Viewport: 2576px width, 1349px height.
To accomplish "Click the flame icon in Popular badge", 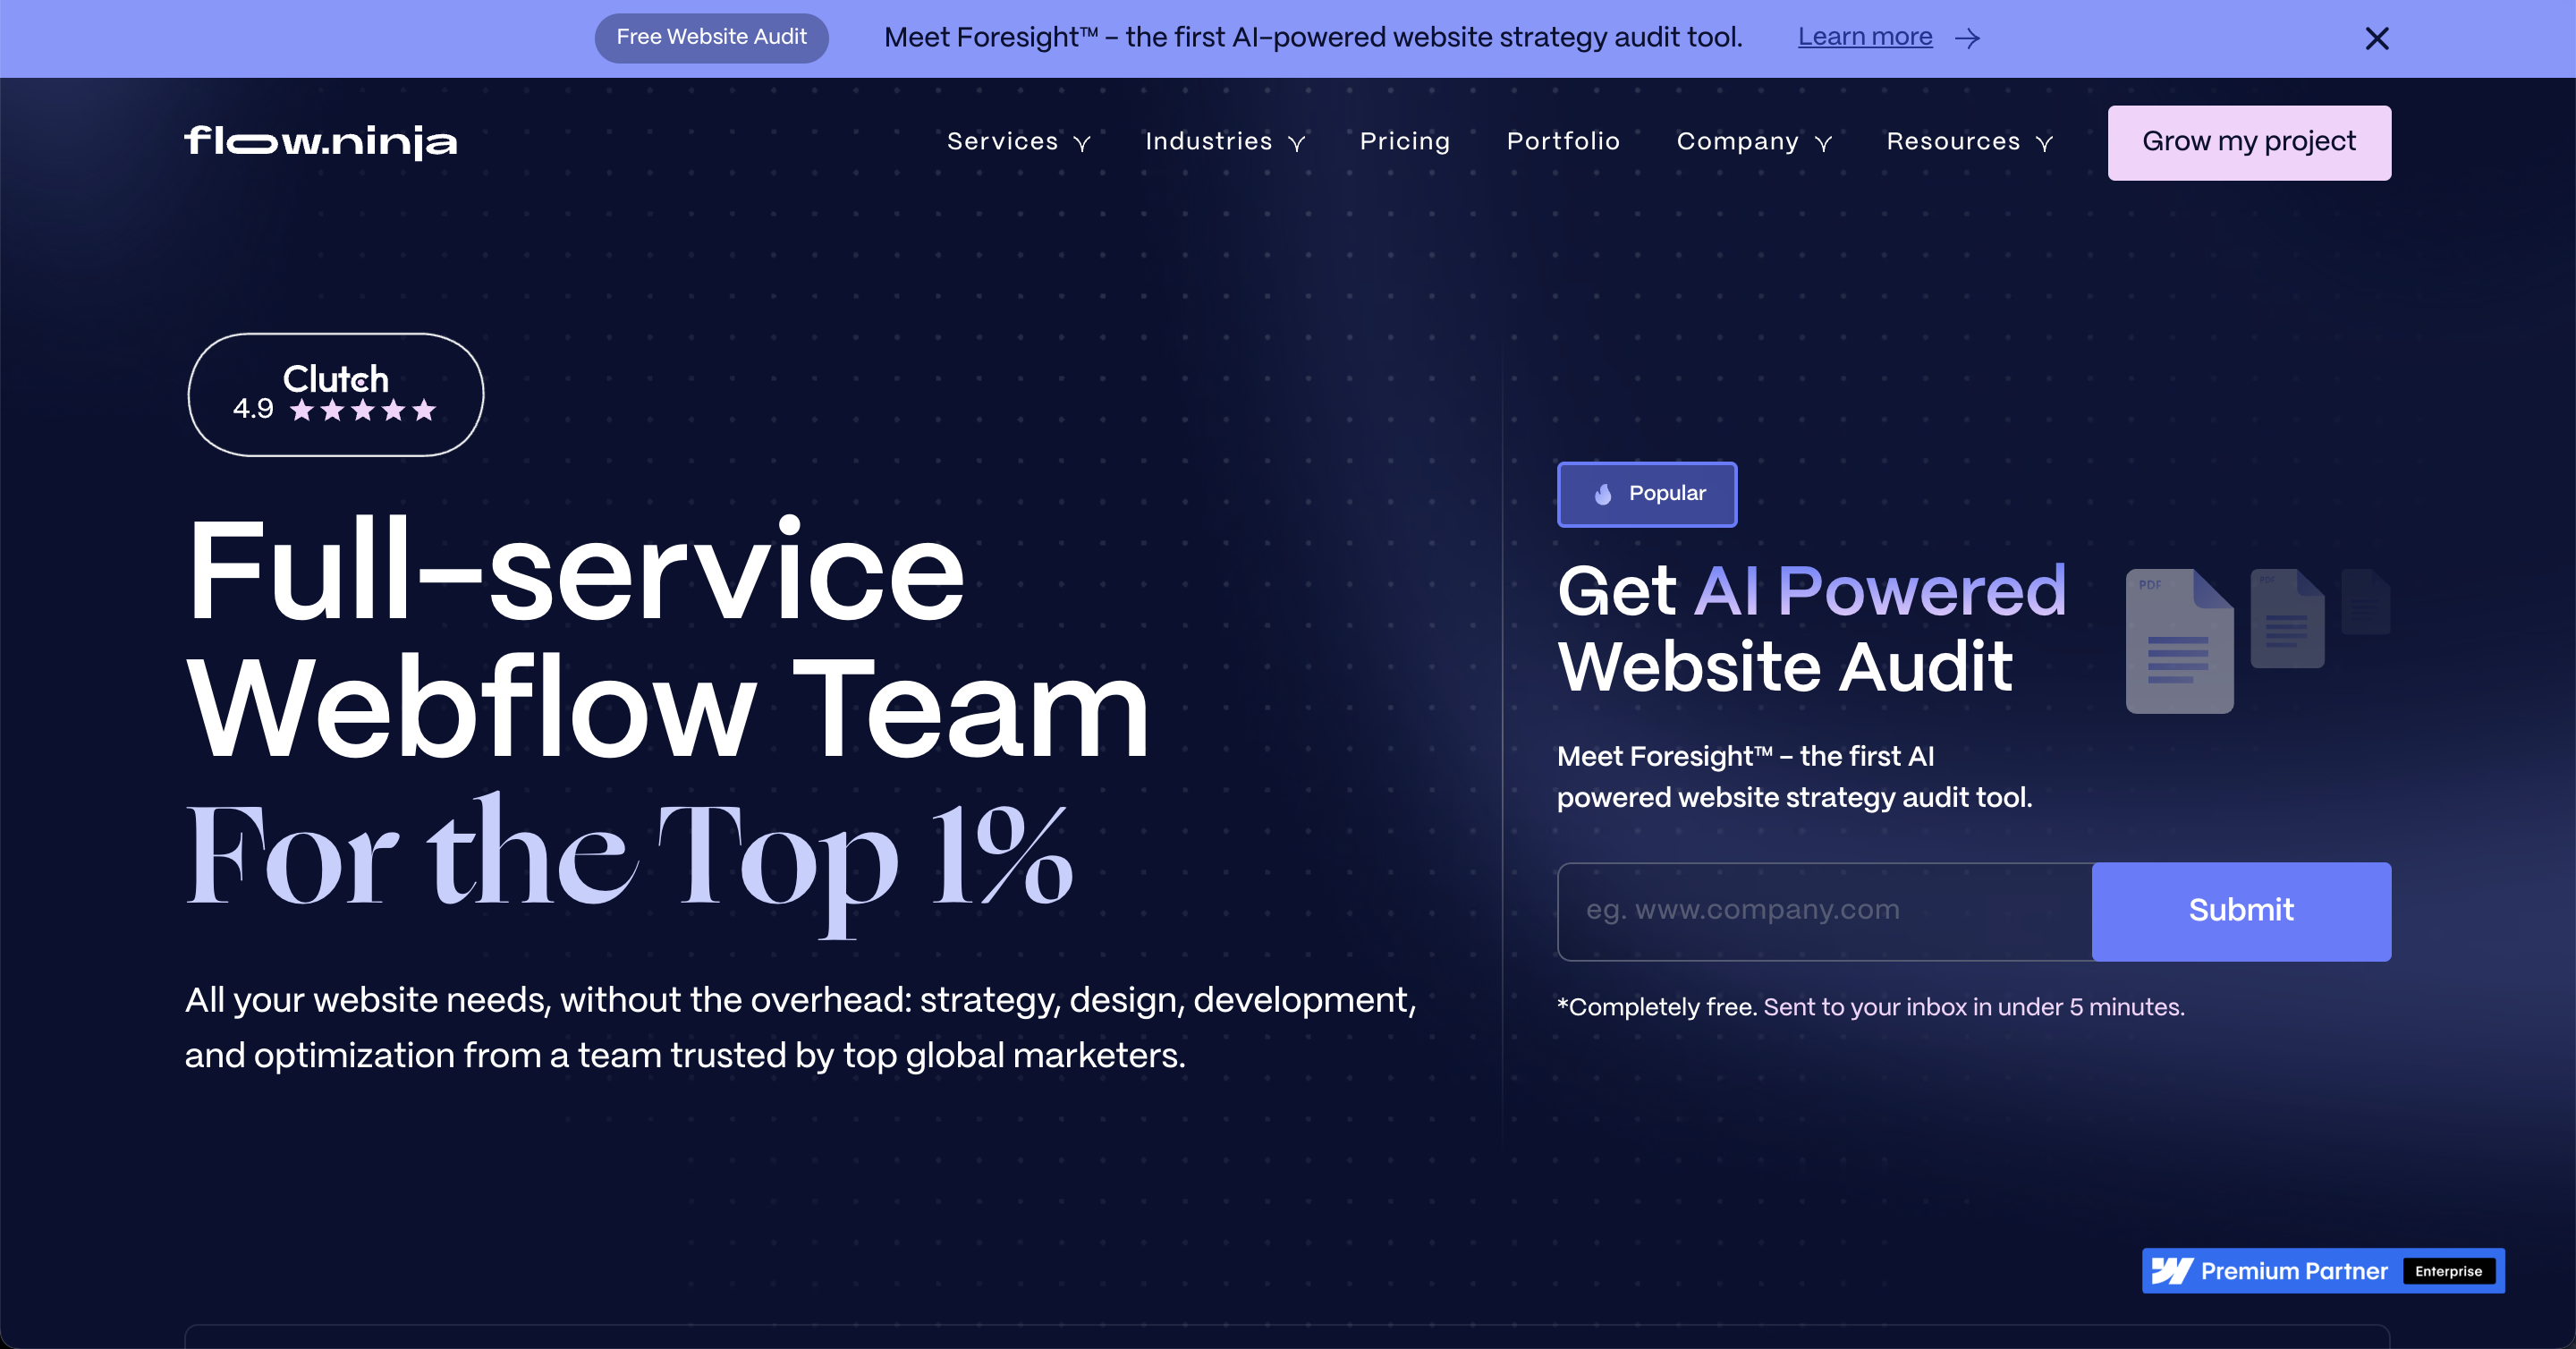I will click(x=1603, y=494).
